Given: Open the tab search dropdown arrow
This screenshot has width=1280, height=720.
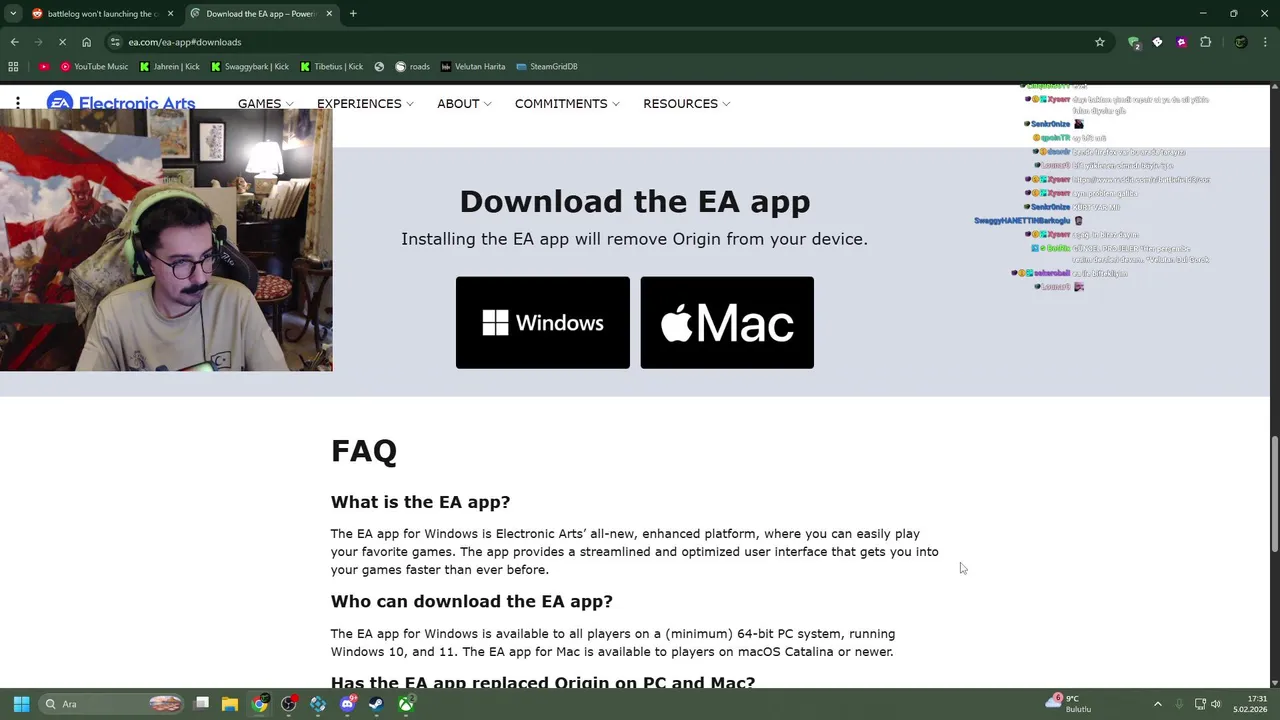Looking at the screenshot, I should coord(13,14).
